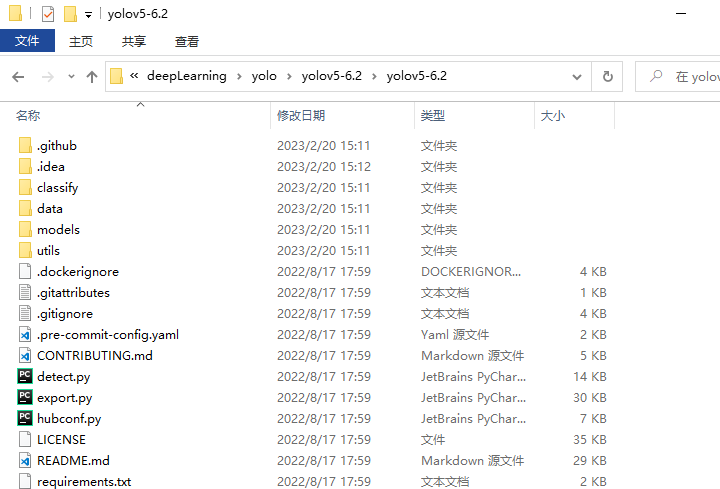Expand the chevron after yolo breadcrumb
The width and height of the screenshot is (720, 489).
click(289, 76)
